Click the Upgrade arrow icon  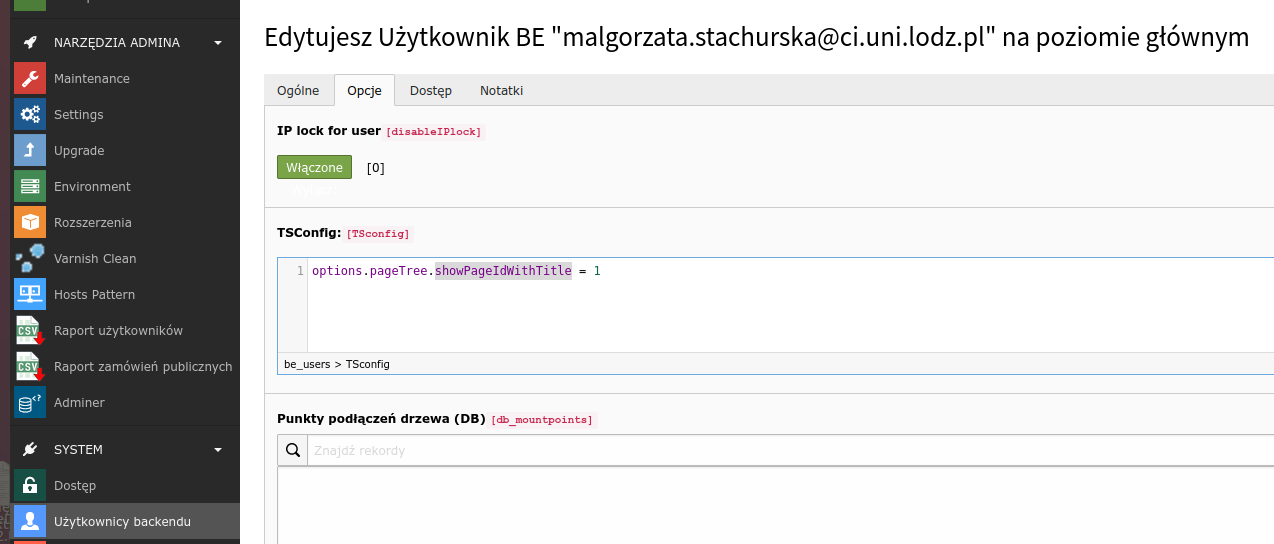(30, 150)
